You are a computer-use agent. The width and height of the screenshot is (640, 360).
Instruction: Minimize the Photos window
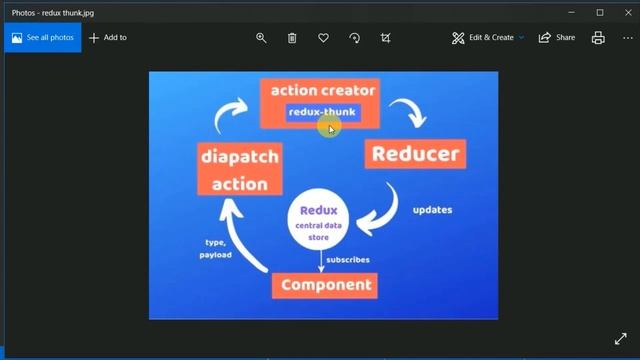coord(571,13)
